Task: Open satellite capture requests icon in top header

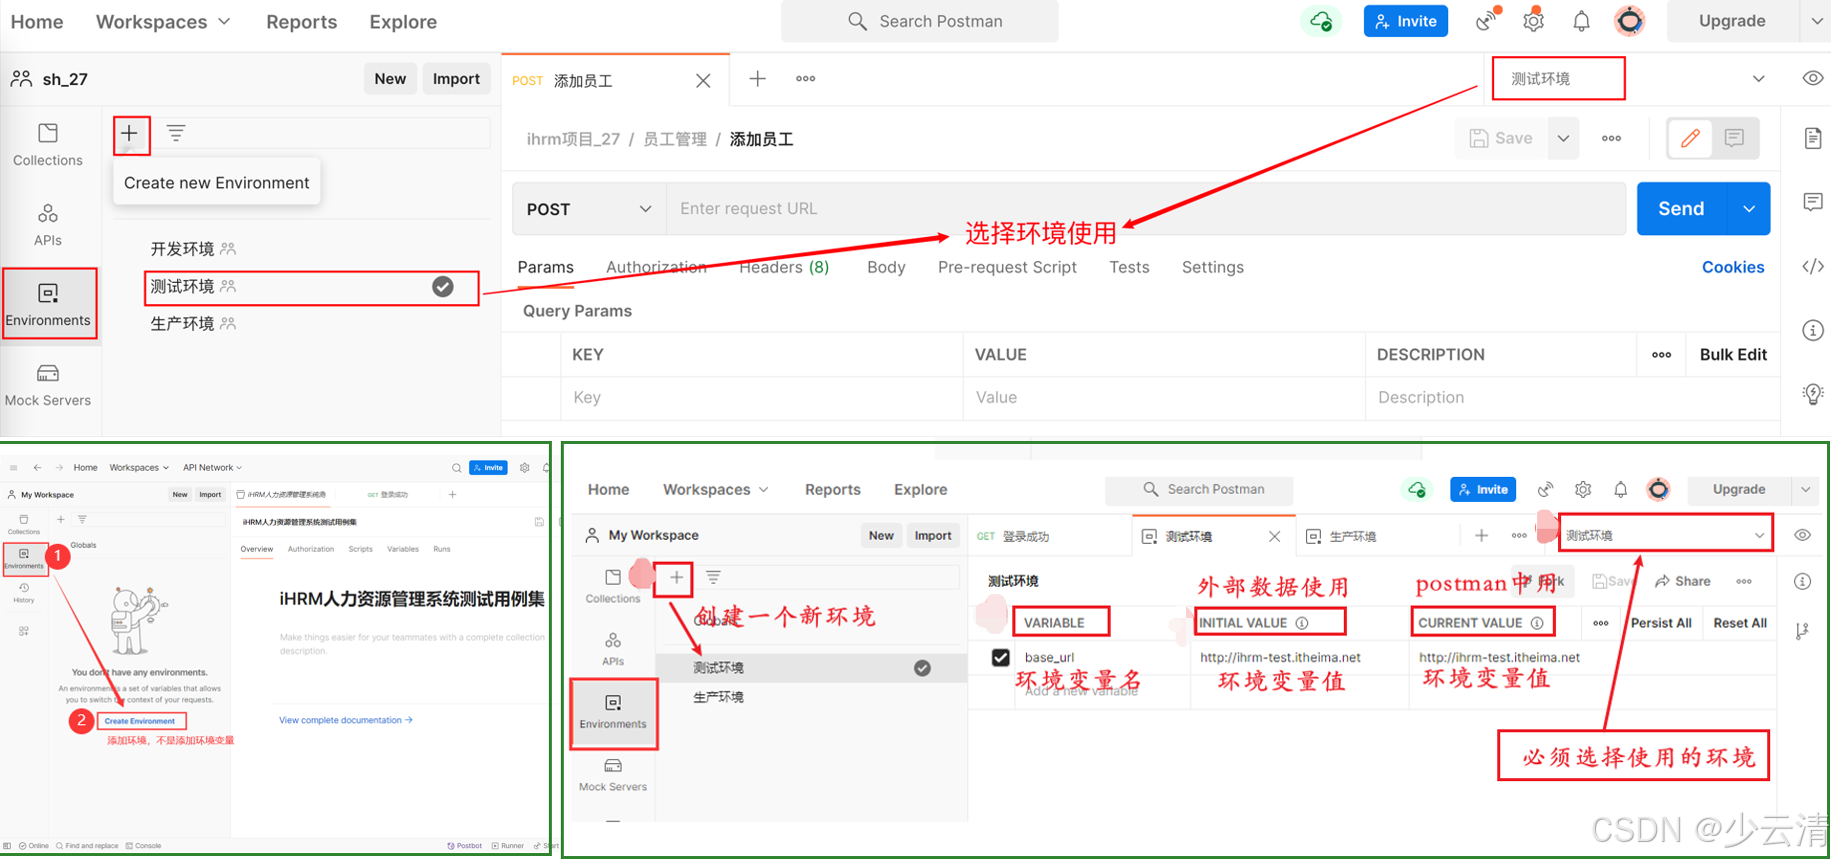Action: point(1488,21)
